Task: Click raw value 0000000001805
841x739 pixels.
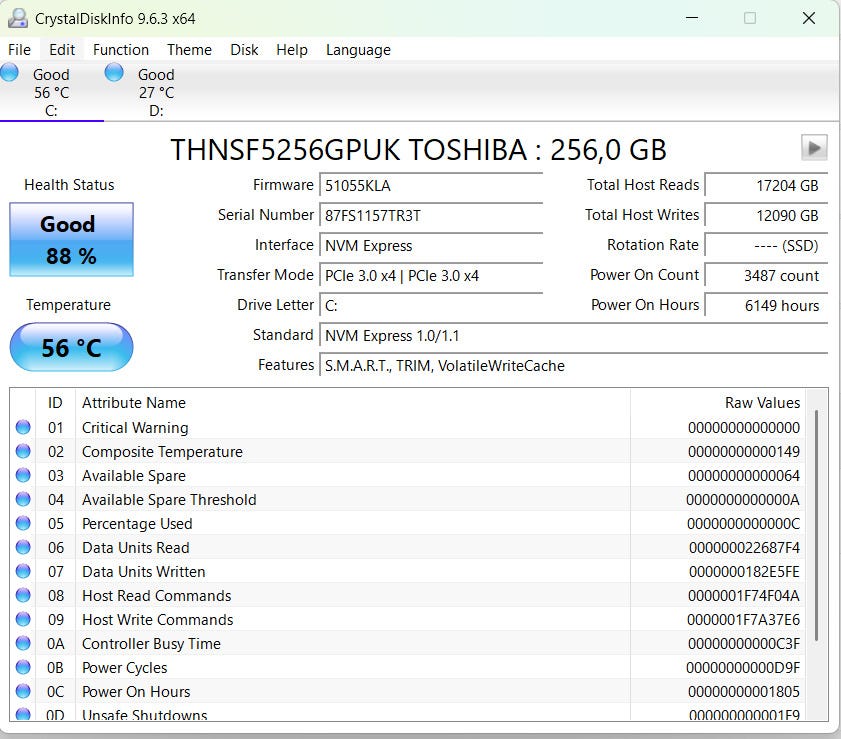Action: (x=744, y=692)
